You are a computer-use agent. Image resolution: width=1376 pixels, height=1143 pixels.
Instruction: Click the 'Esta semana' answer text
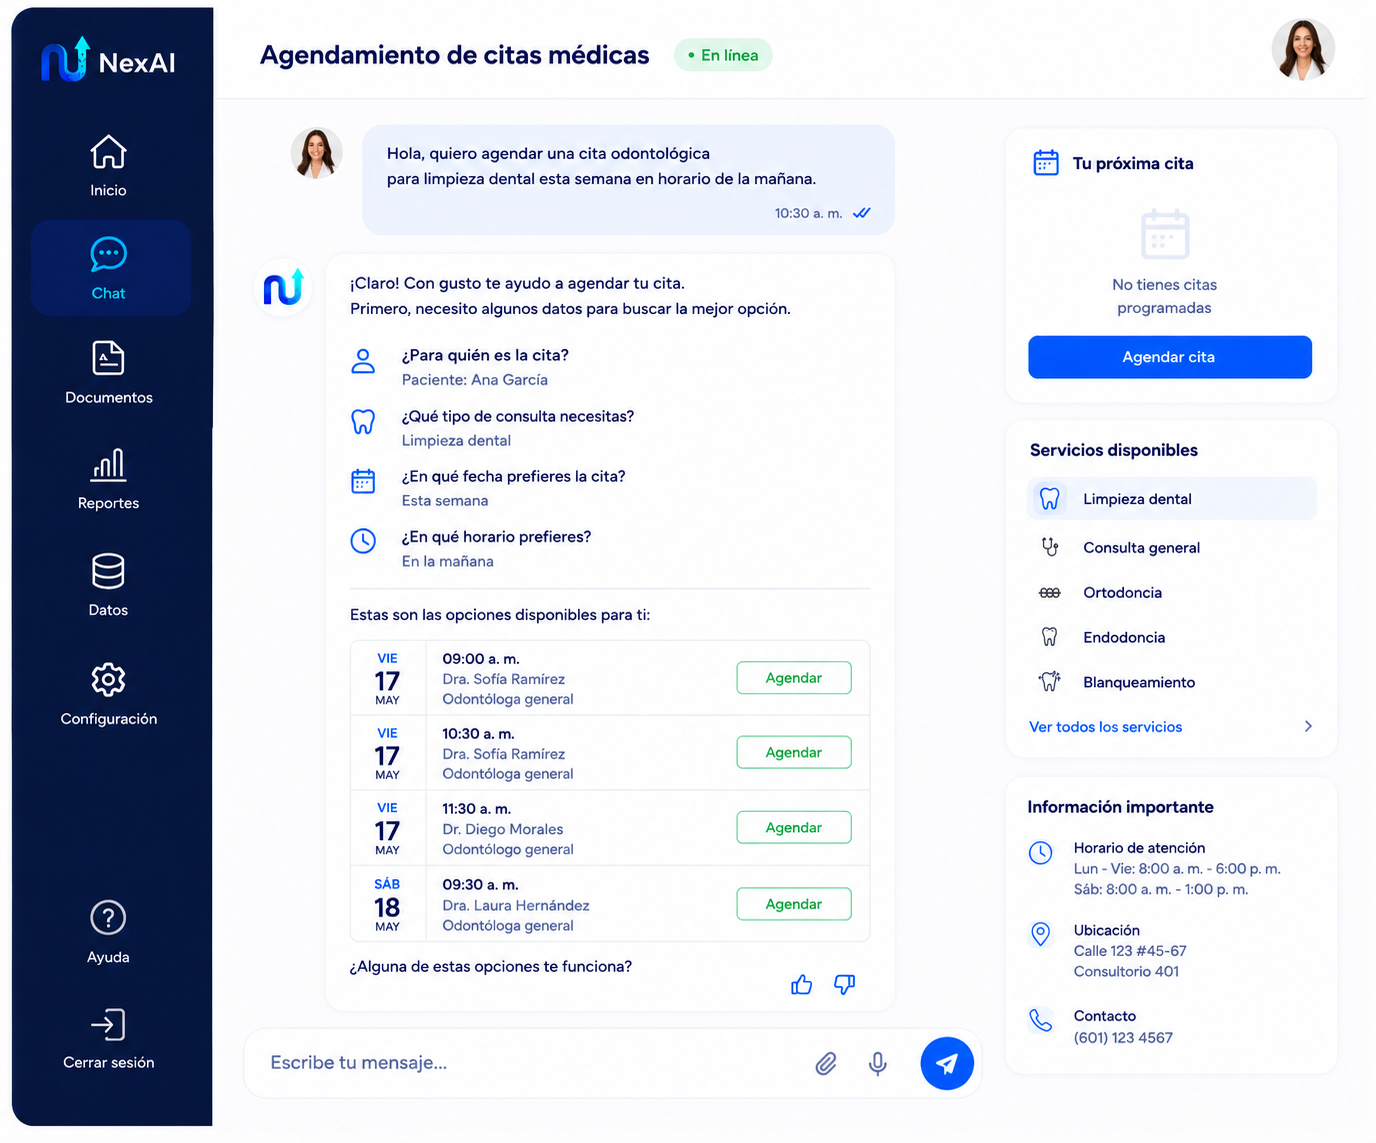[x=445, y=501]
